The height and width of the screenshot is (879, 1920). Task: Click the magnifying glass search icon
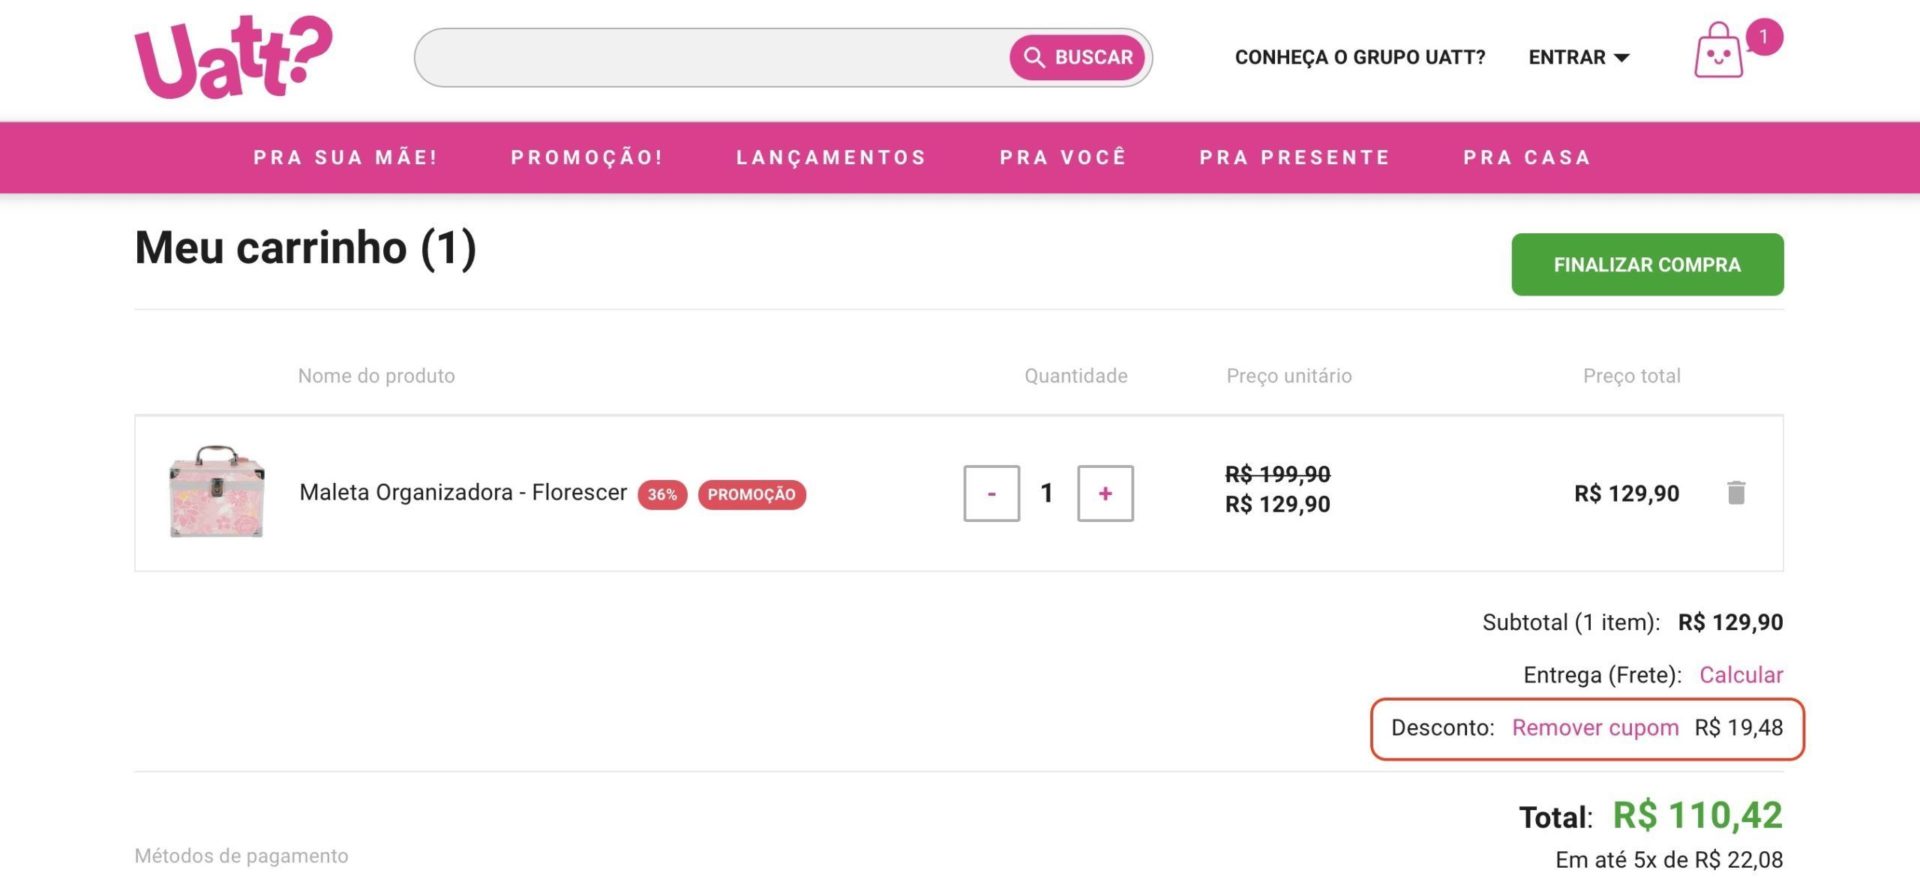click(1034, 58)
